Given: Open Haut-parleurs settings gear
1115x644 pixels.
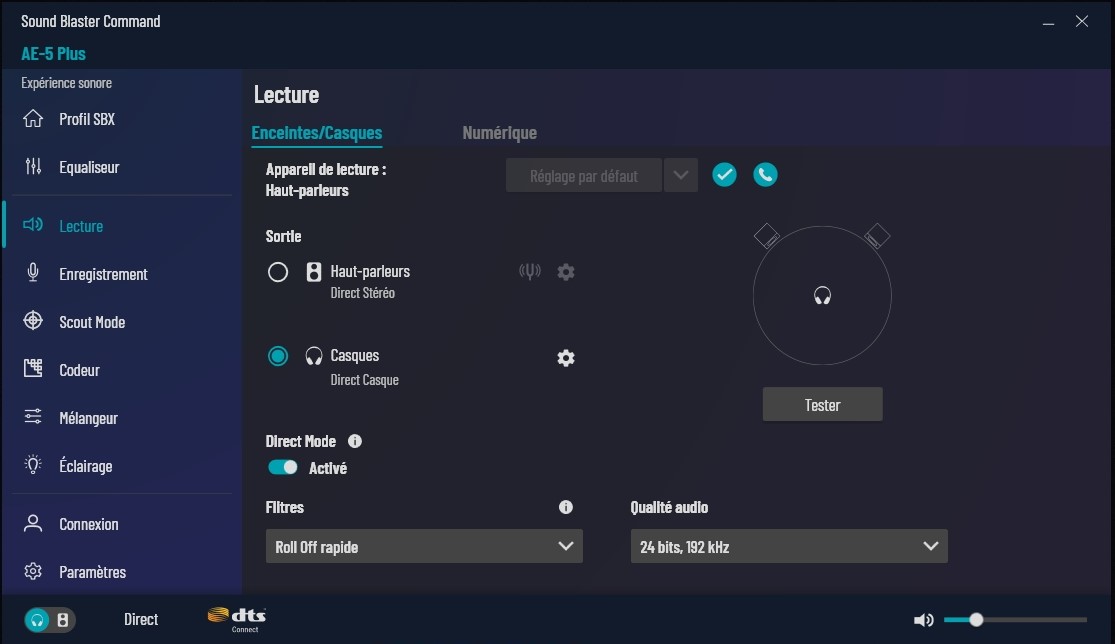Looking at the screenshot, I should click(566, 272).
